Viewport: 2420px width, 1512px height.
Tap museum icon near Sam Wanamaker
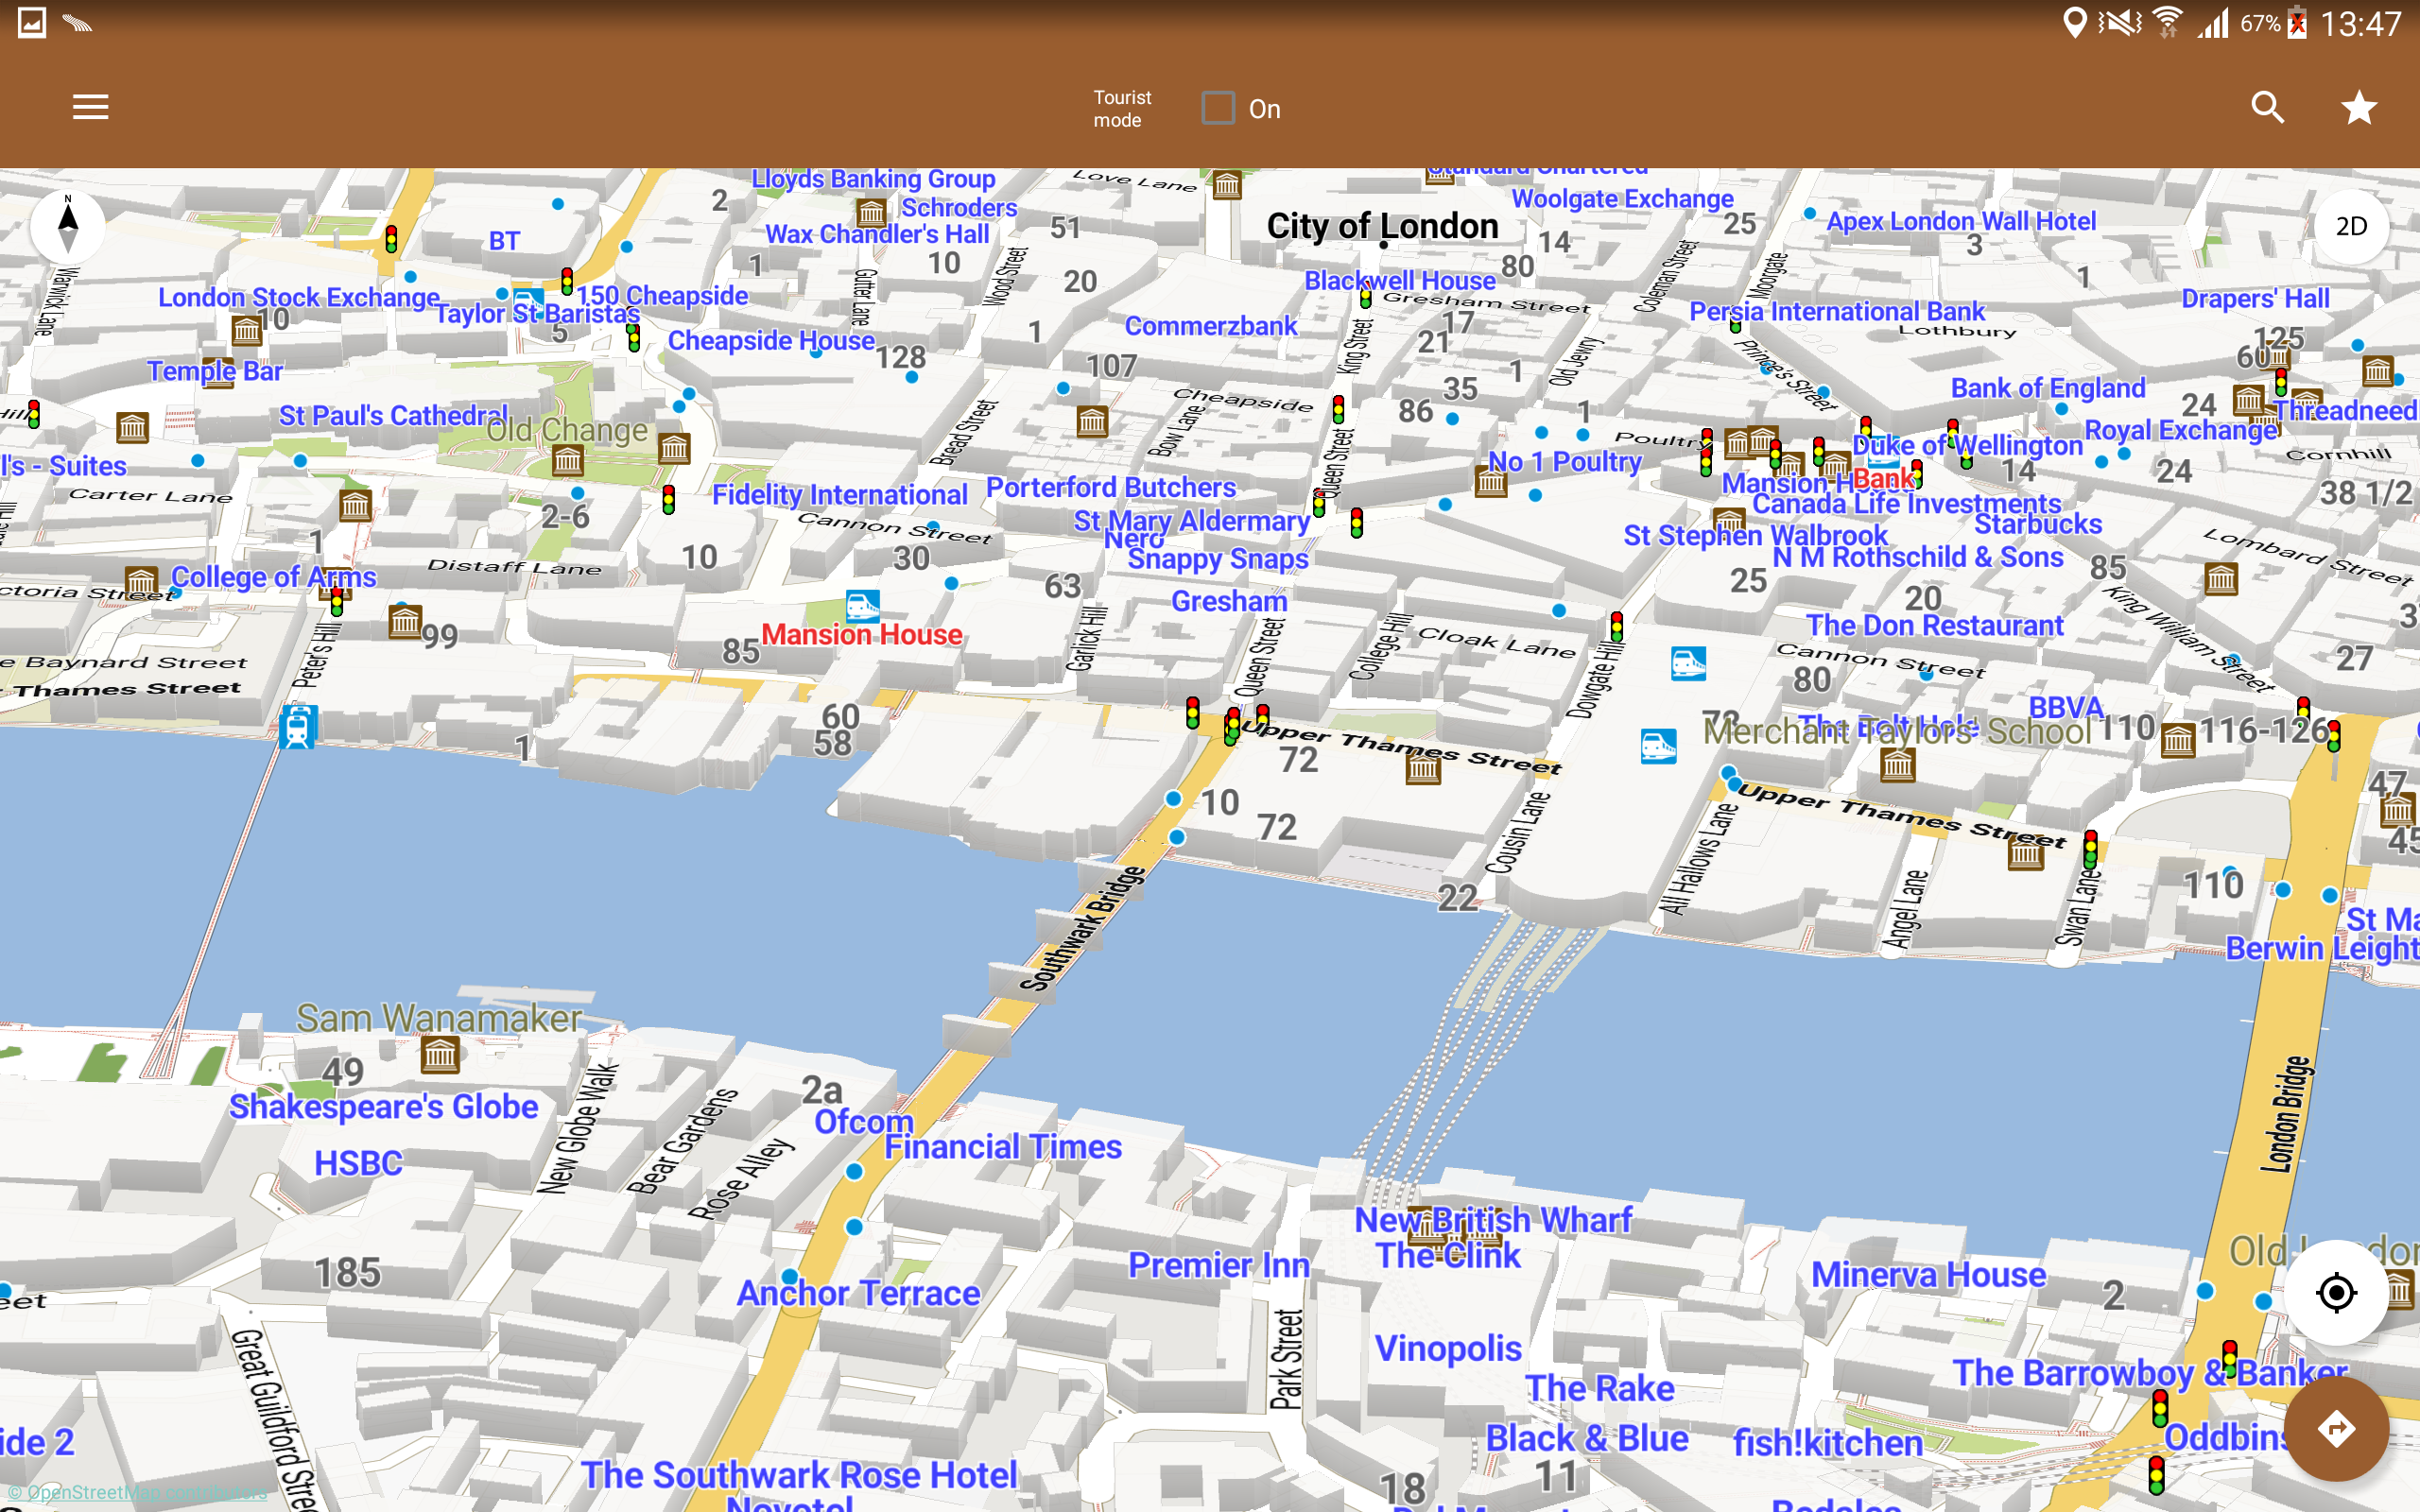pos(440,1054)
